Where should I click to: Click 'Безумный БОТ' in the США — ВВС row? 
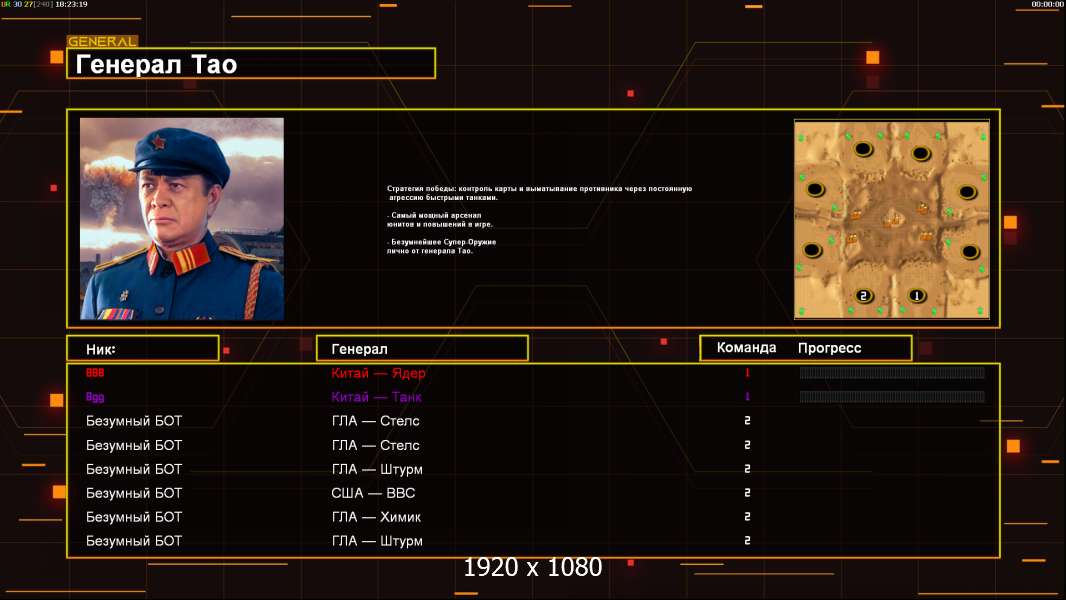134,493
